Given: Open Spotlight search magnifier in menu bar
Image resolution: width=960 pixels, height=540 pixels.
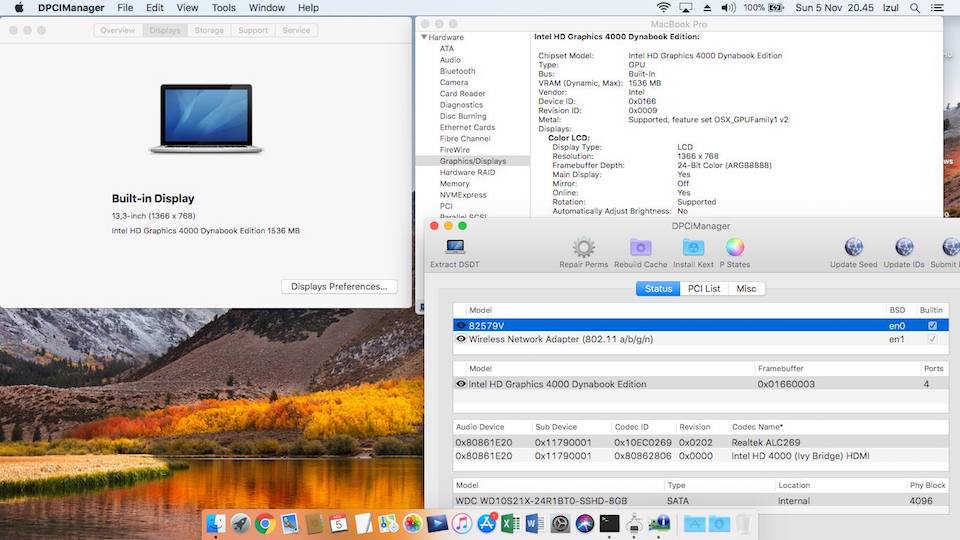Looking at the screenshot, I should tap(915, 8).
